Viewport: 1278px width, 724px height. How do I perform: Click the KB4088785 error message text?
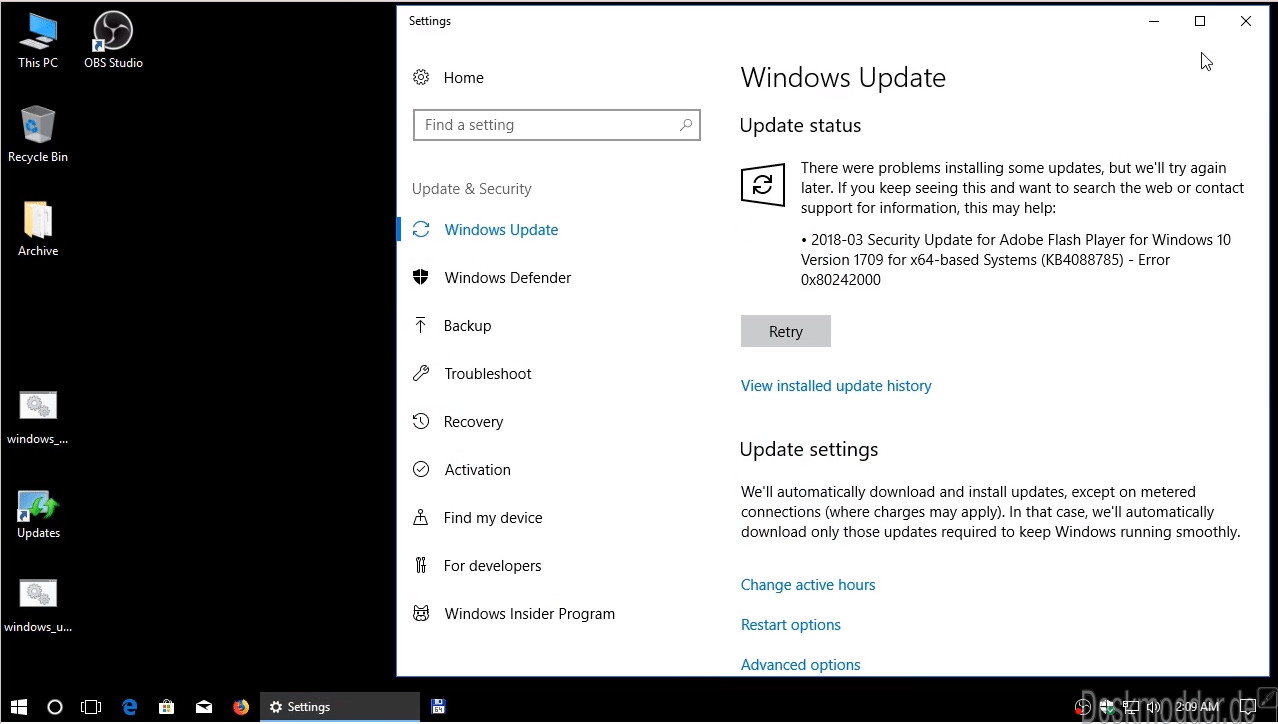pyautogui.click(x=1016, y=260)
